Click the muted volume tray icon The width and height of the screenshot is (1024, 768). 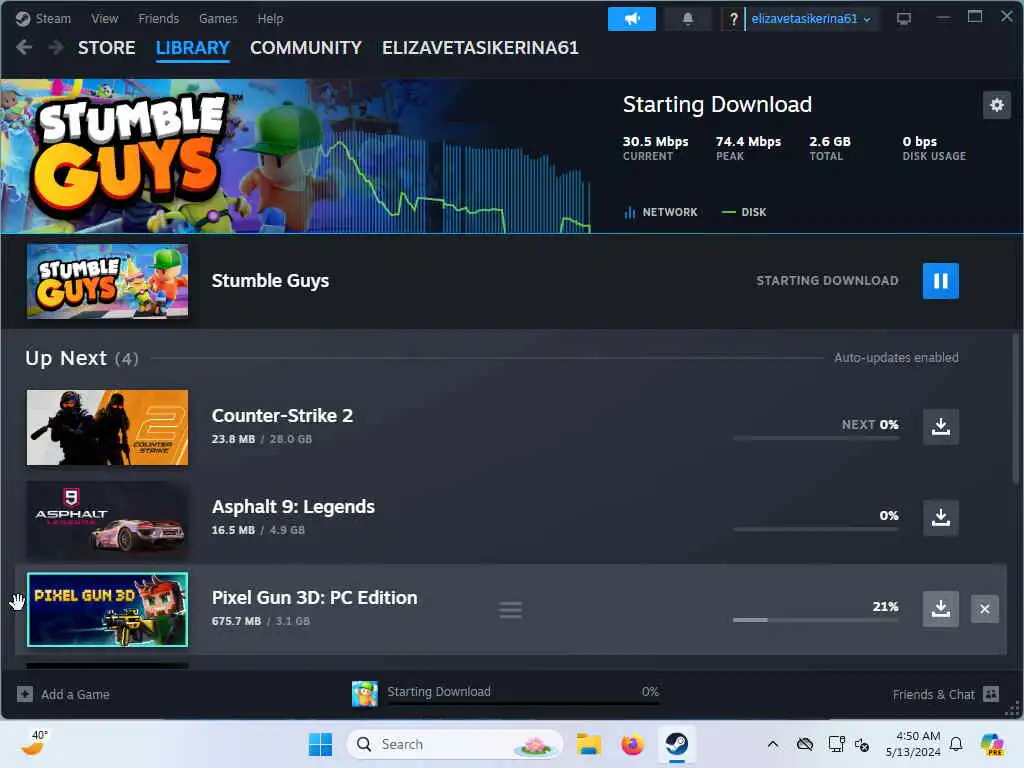[862, 744]
